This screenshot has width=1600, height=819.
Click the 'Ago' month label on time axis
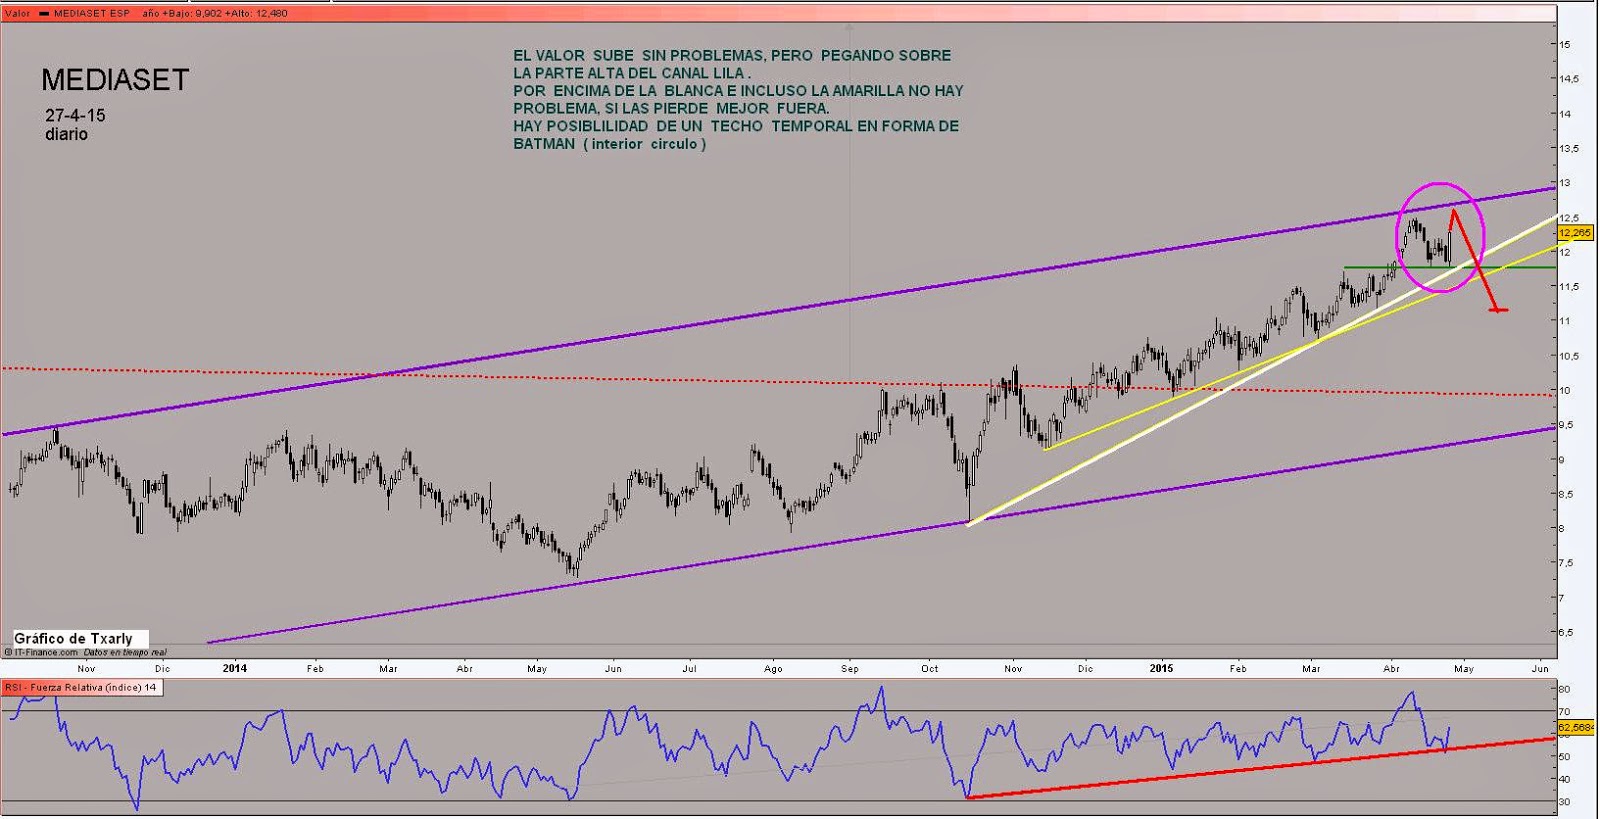point(773,668)
